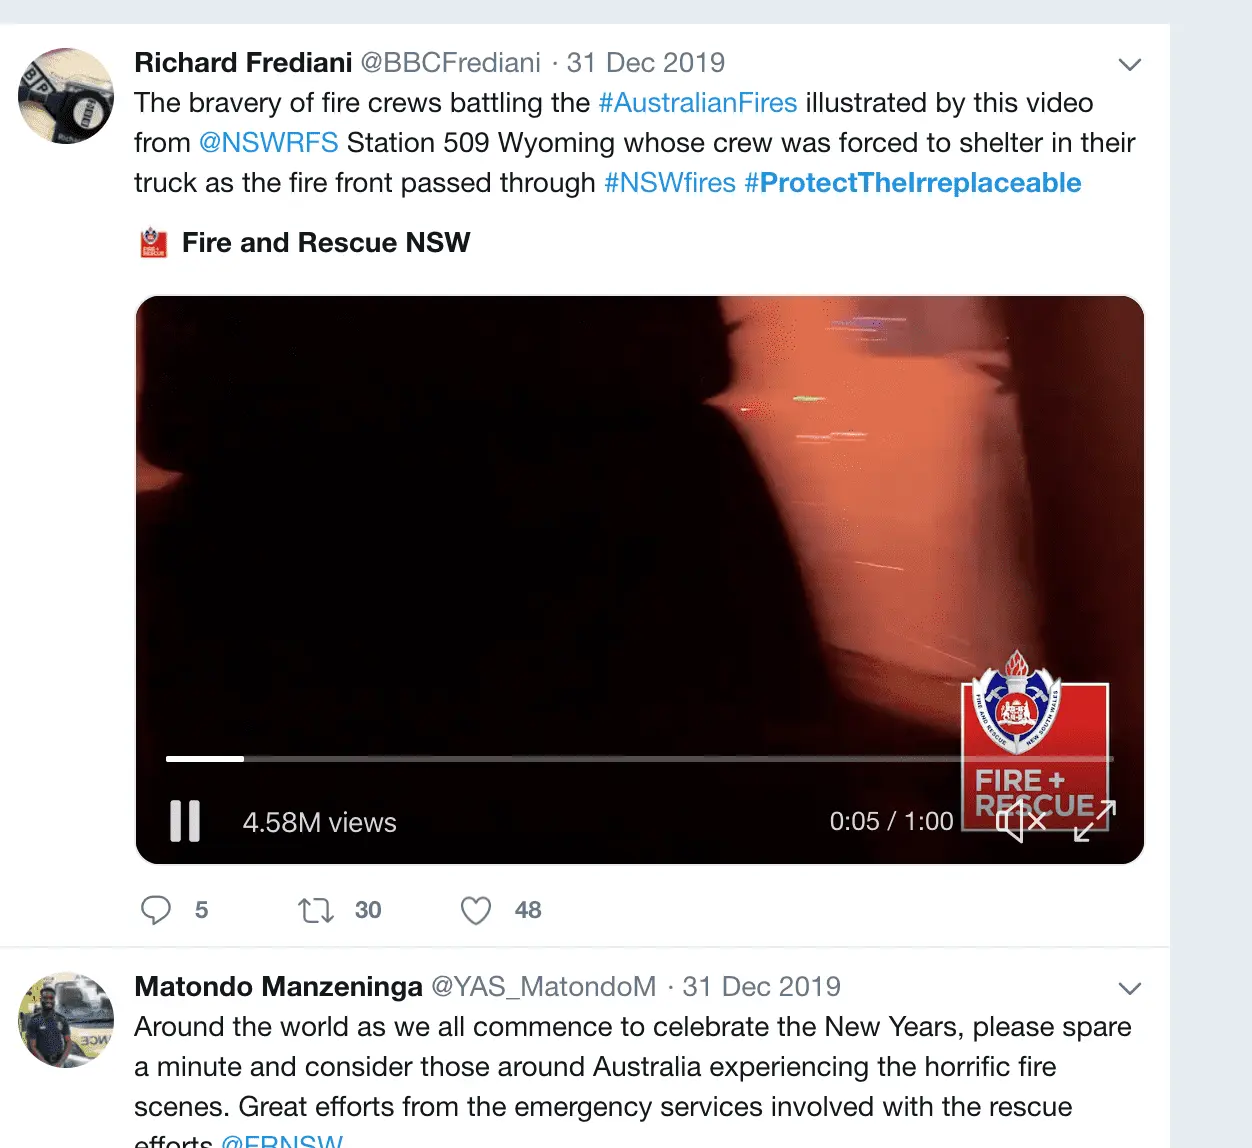The height and width of the screenshot is (1148, 1252).
Task: Click the reply speech bubble icon
Action: 156,910
